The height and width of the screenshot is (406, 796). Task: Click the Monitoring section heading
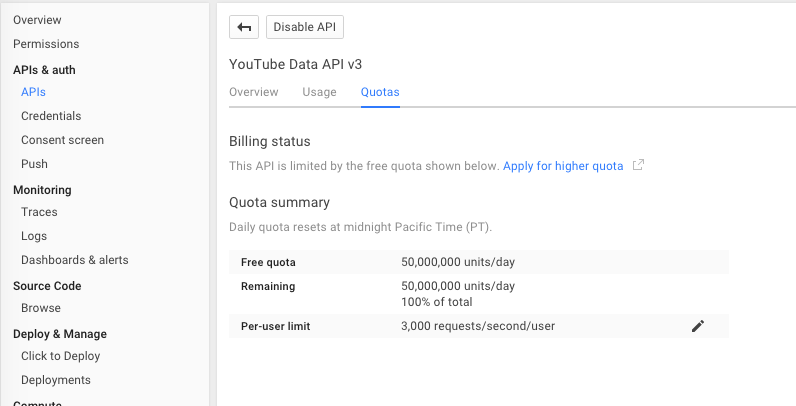pos(42,190)
